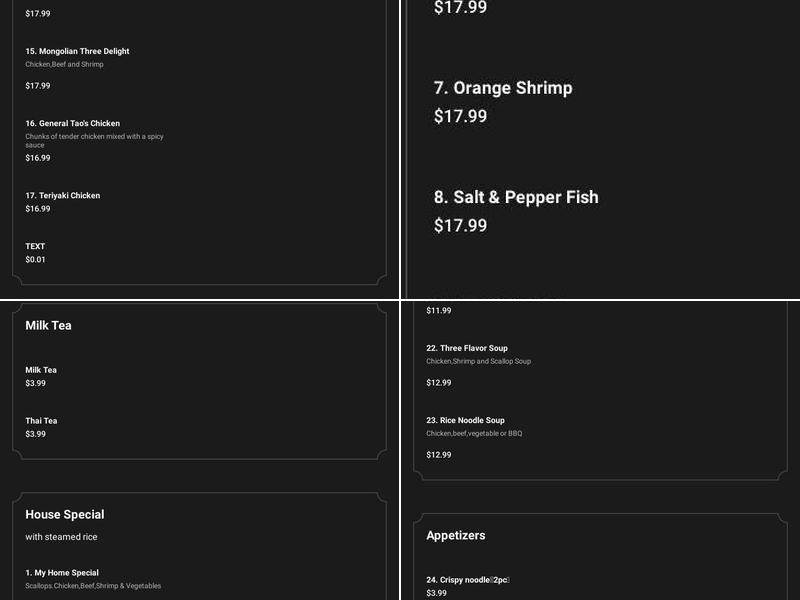
Task: Click the TEXT placeholder item
Action: (x=35, y=246)
